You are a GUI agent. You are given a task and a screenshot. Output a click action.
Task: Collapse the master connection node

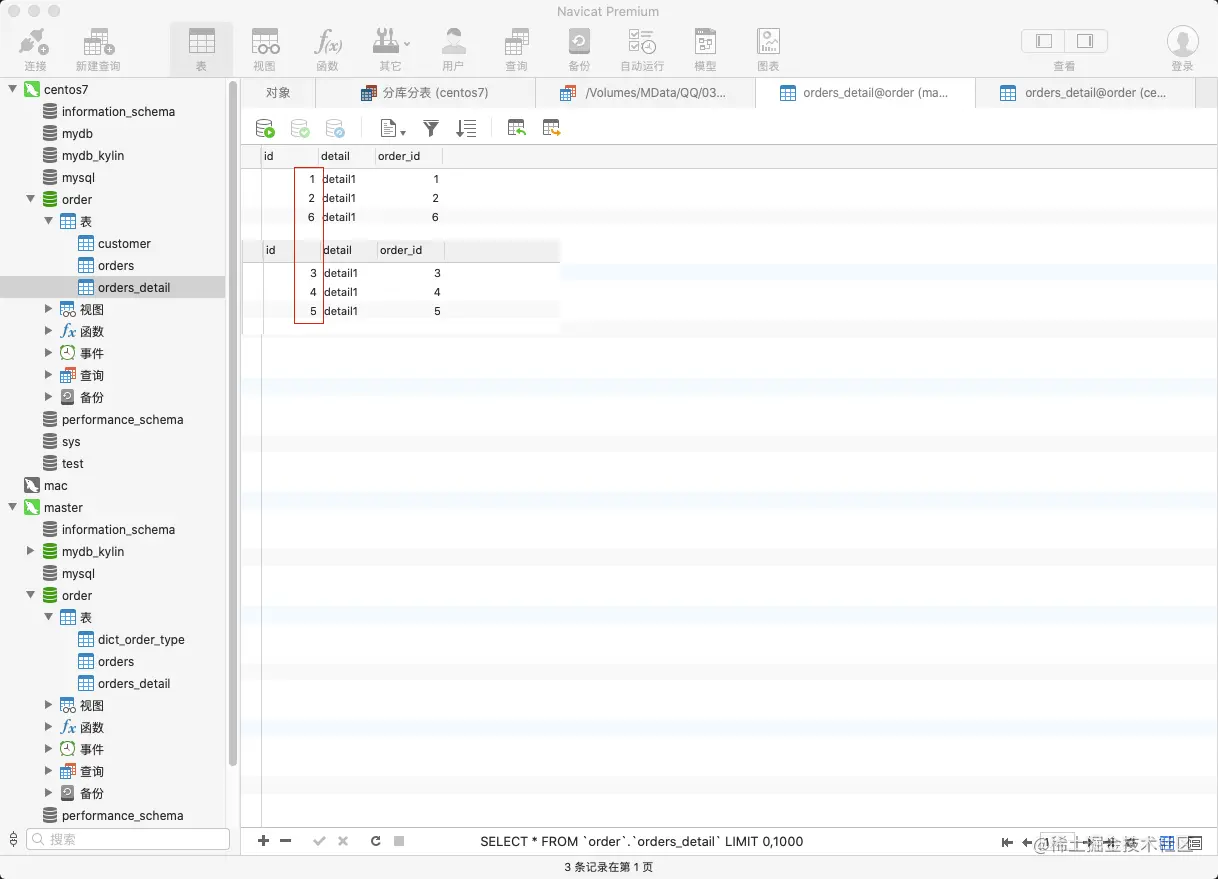tap(13, 507)
